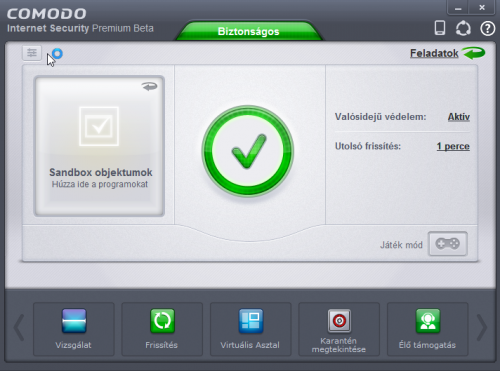Click the Biztonságos status tab
Viewport: 500px width, 371px height.
tap(249, 31)
